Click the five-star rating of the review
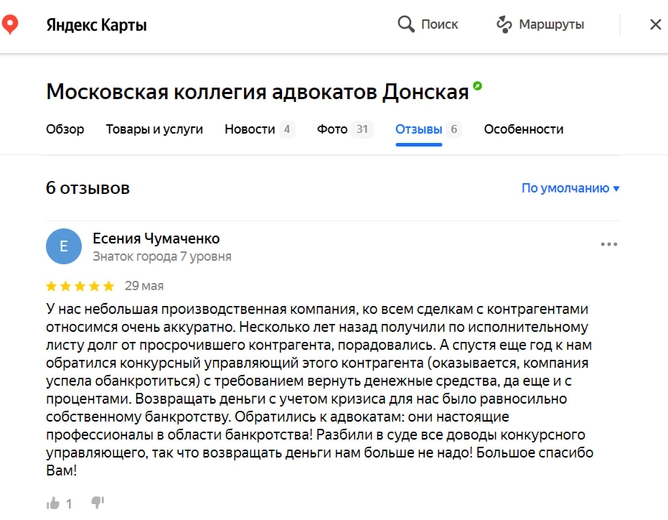 click(x=80, y=285)
